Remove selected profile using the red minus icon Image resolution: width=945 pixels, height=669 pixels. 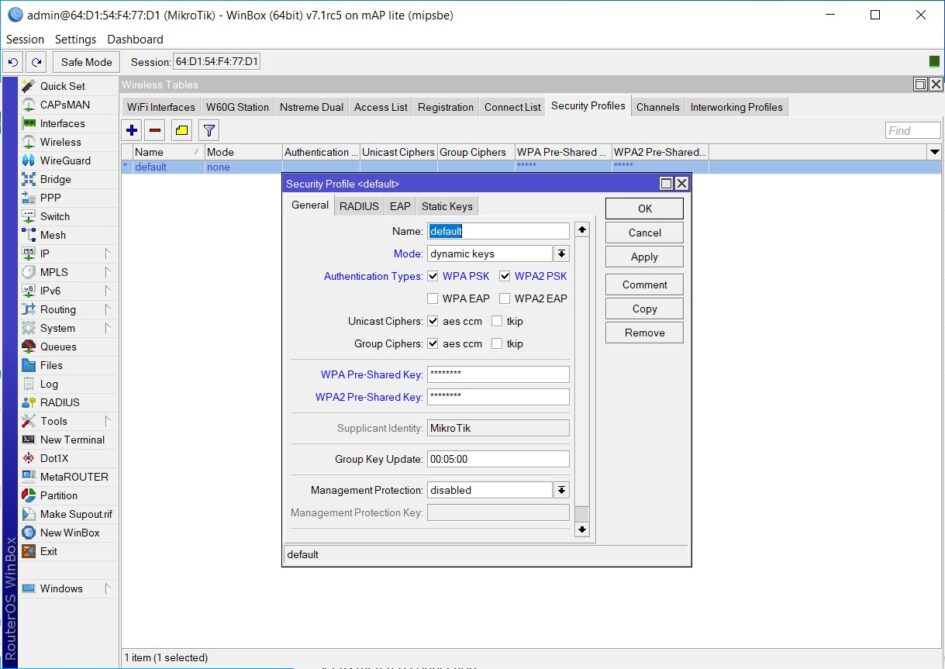coord(156,130)
